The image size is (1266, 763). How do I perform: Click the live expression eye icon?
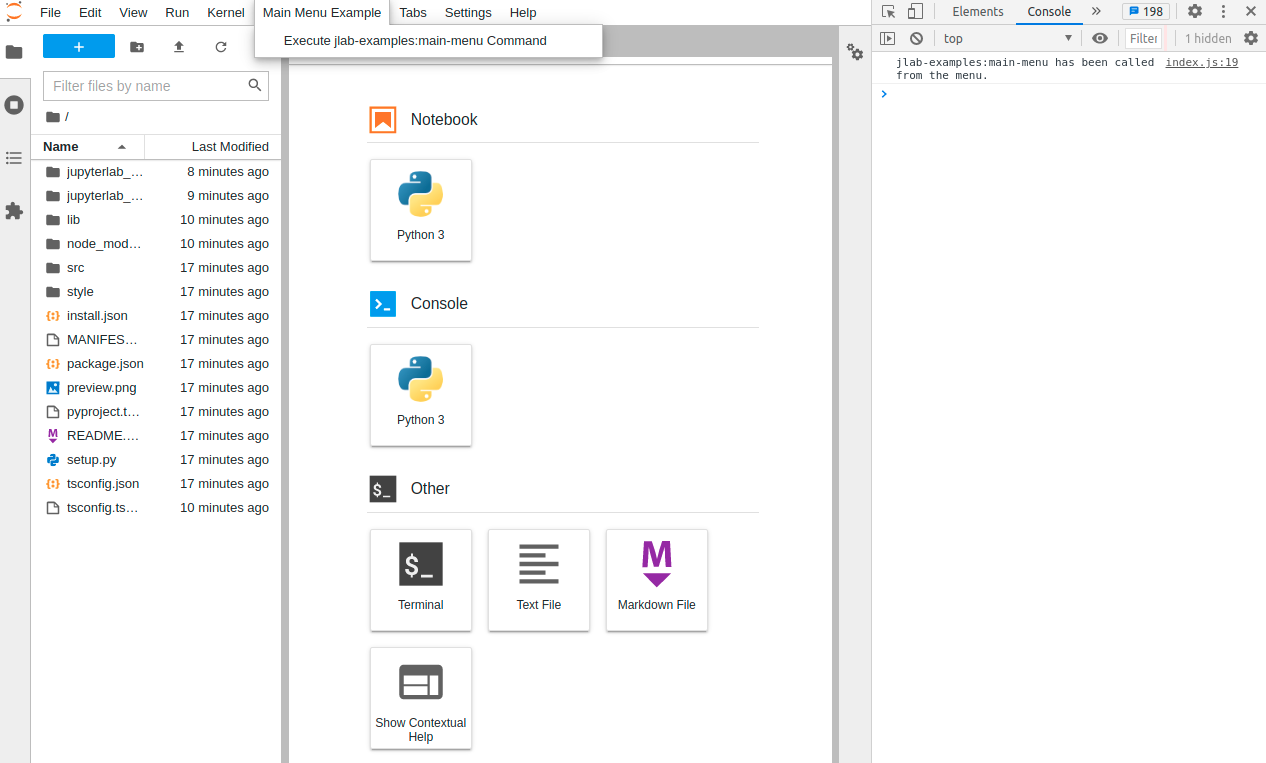[1100, 38]
